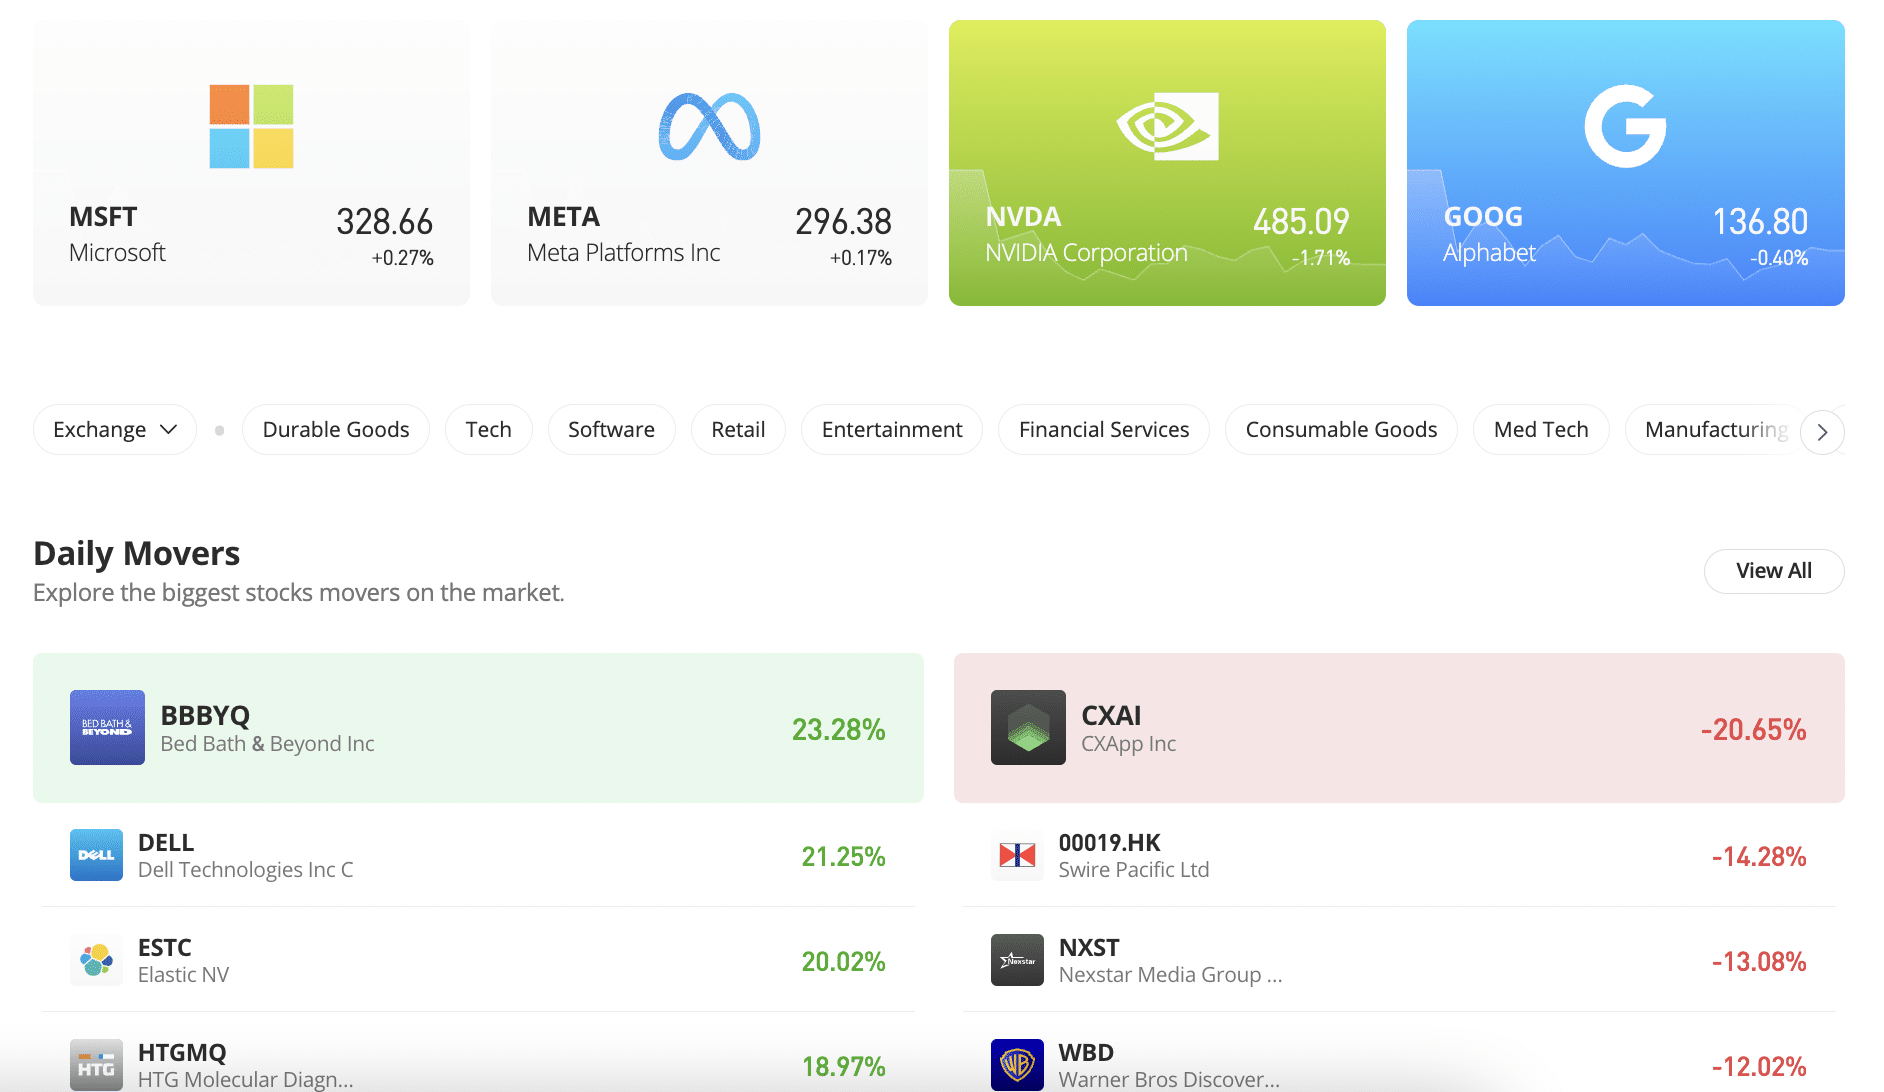The height and width of the screenshot is (1092, 1884).
Task: Click the HTGMQ ticker name
Action: (182, 1053)
